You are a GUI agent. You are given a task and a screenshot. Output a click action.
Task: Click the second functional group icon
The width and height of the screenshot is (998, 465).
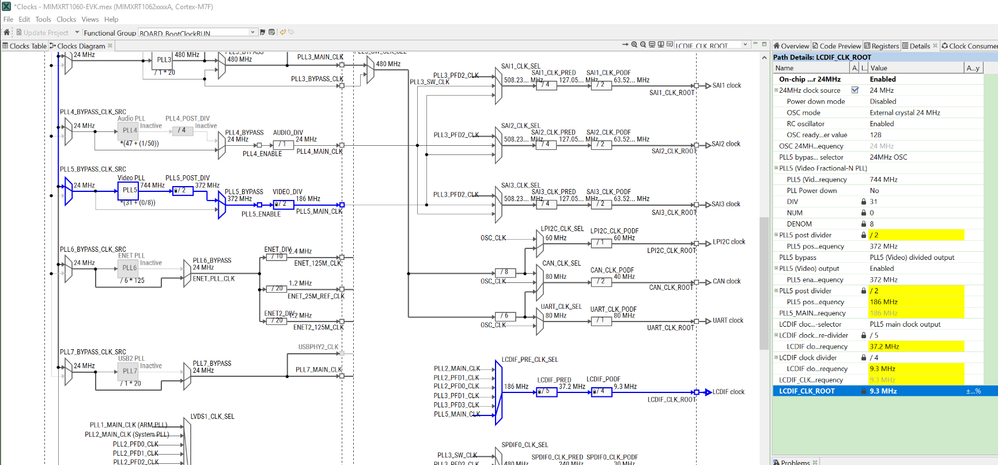point(272,32)
